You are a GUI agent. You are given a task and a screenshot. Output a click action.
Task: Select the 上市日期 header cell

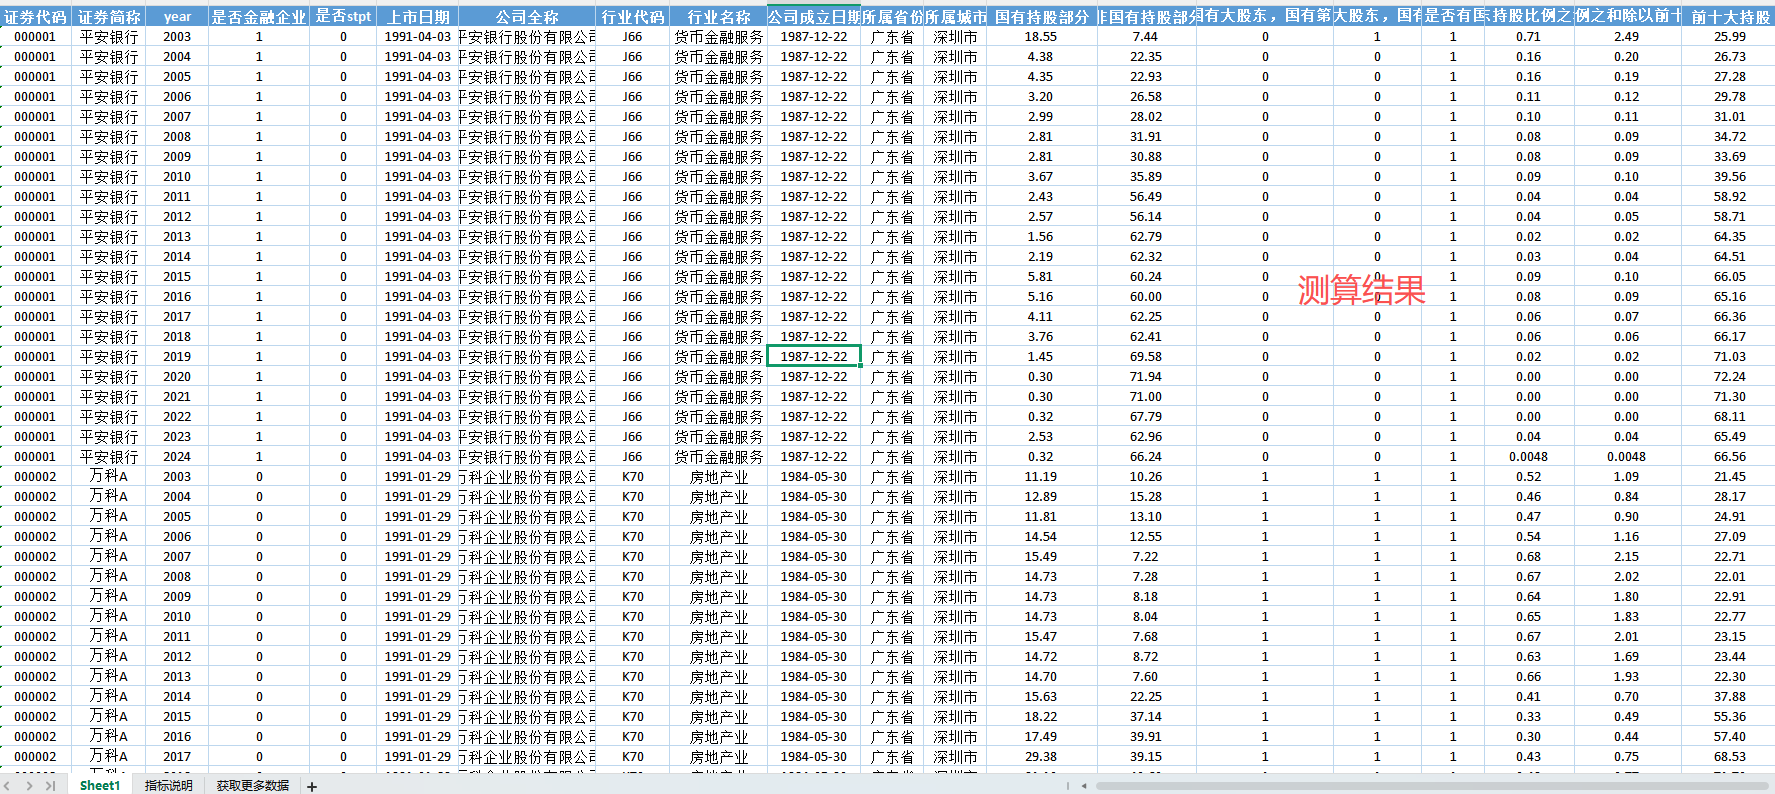point(417,17)
